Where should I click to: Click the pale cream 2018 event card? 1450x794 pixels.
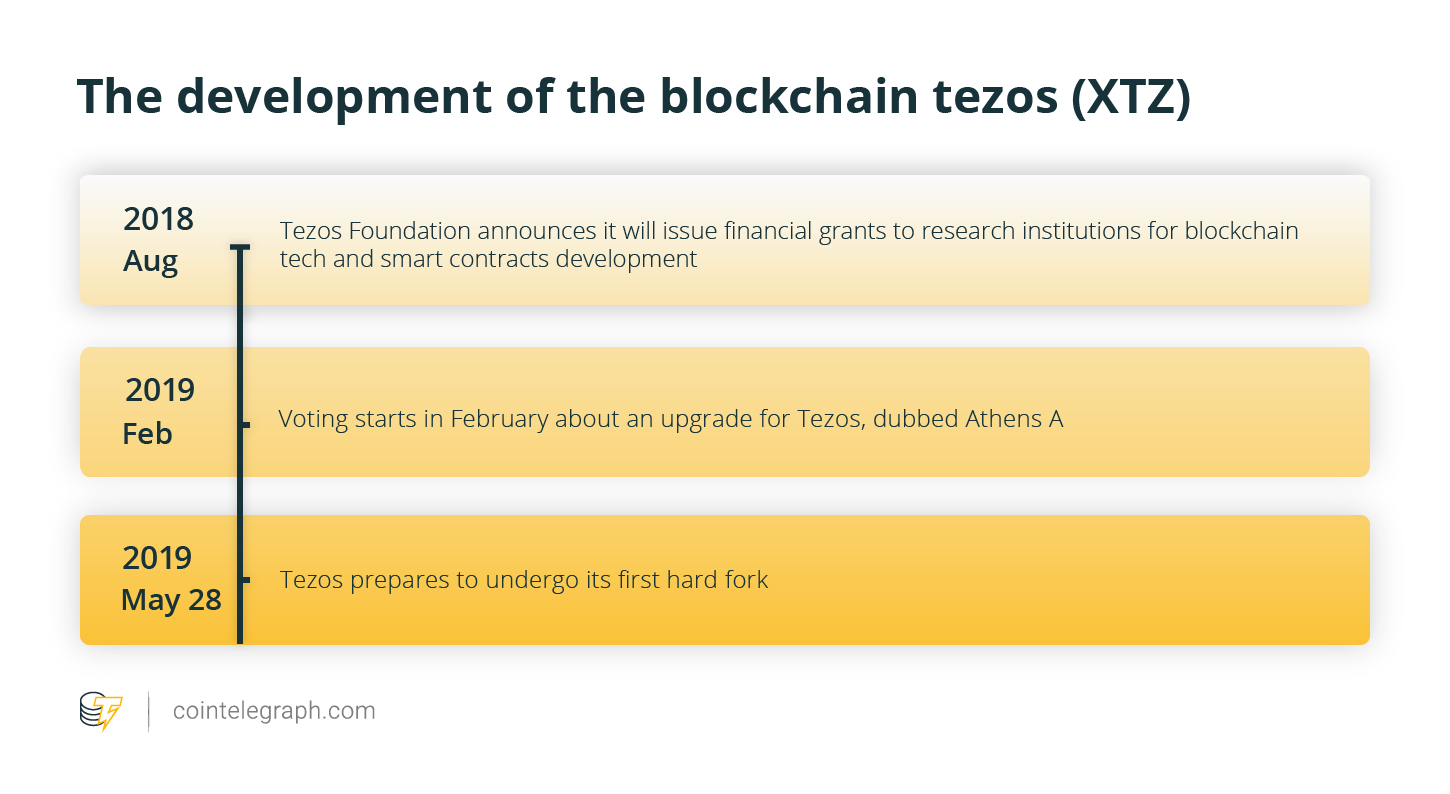[x=724, y=240]
